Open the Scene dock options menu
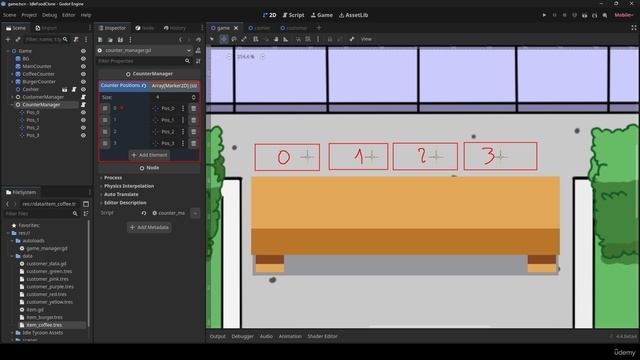The image size is (640, 360). pos(86,40)
